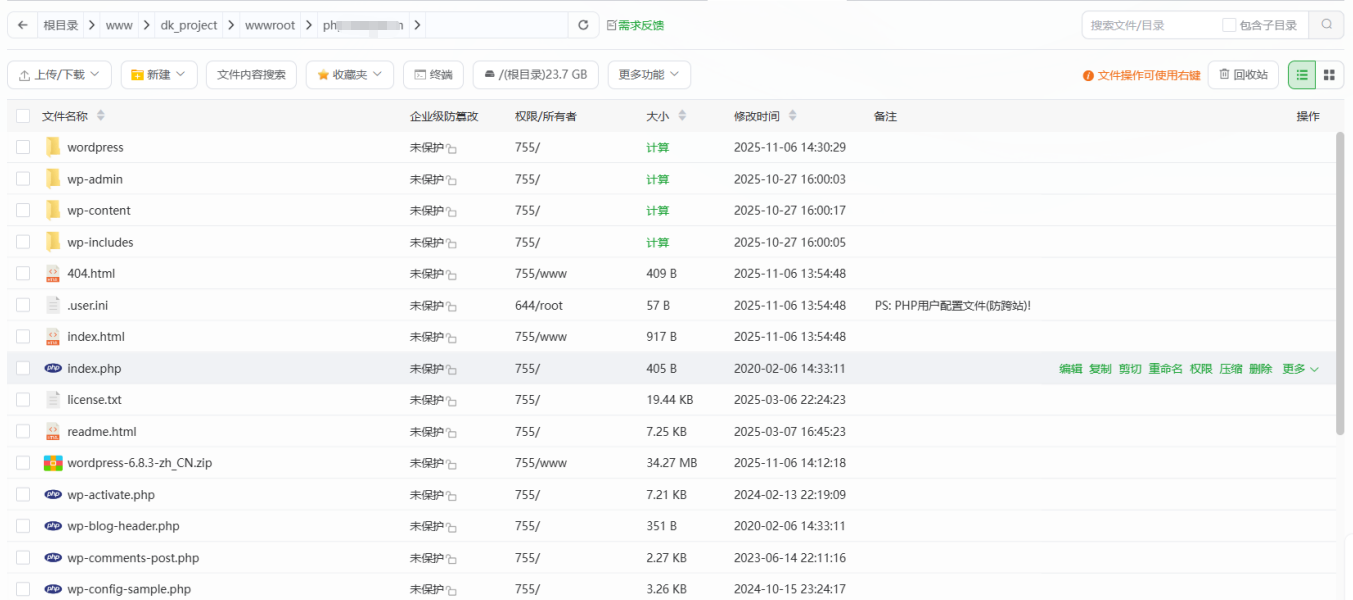This screenshot has width=1353, height=600.
Task: Open 更多 menu on index.php row
Action: tap(1295, 368)
